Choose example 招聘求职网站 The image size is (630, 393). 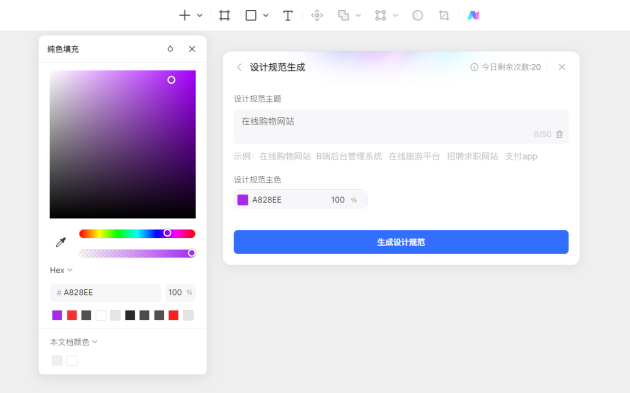click(472, 156)
